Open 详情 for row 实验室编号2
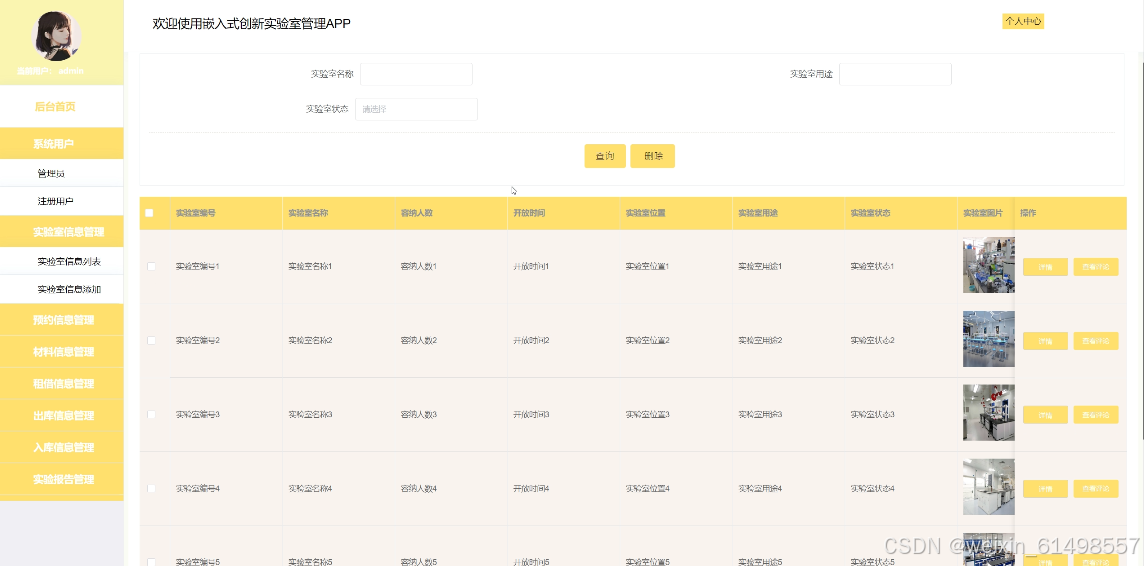The height and width of the screenshot is (566, 1144). pos(1046,341)
